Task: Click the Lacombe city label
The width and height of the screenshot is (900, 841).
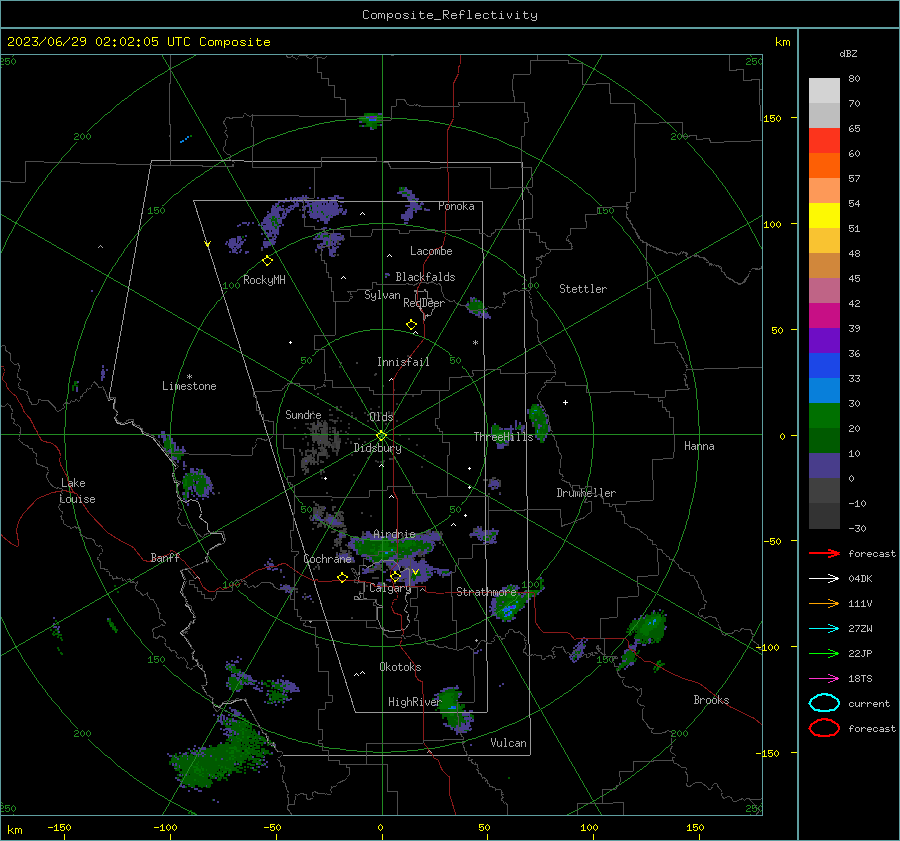Action: point(431,251)
